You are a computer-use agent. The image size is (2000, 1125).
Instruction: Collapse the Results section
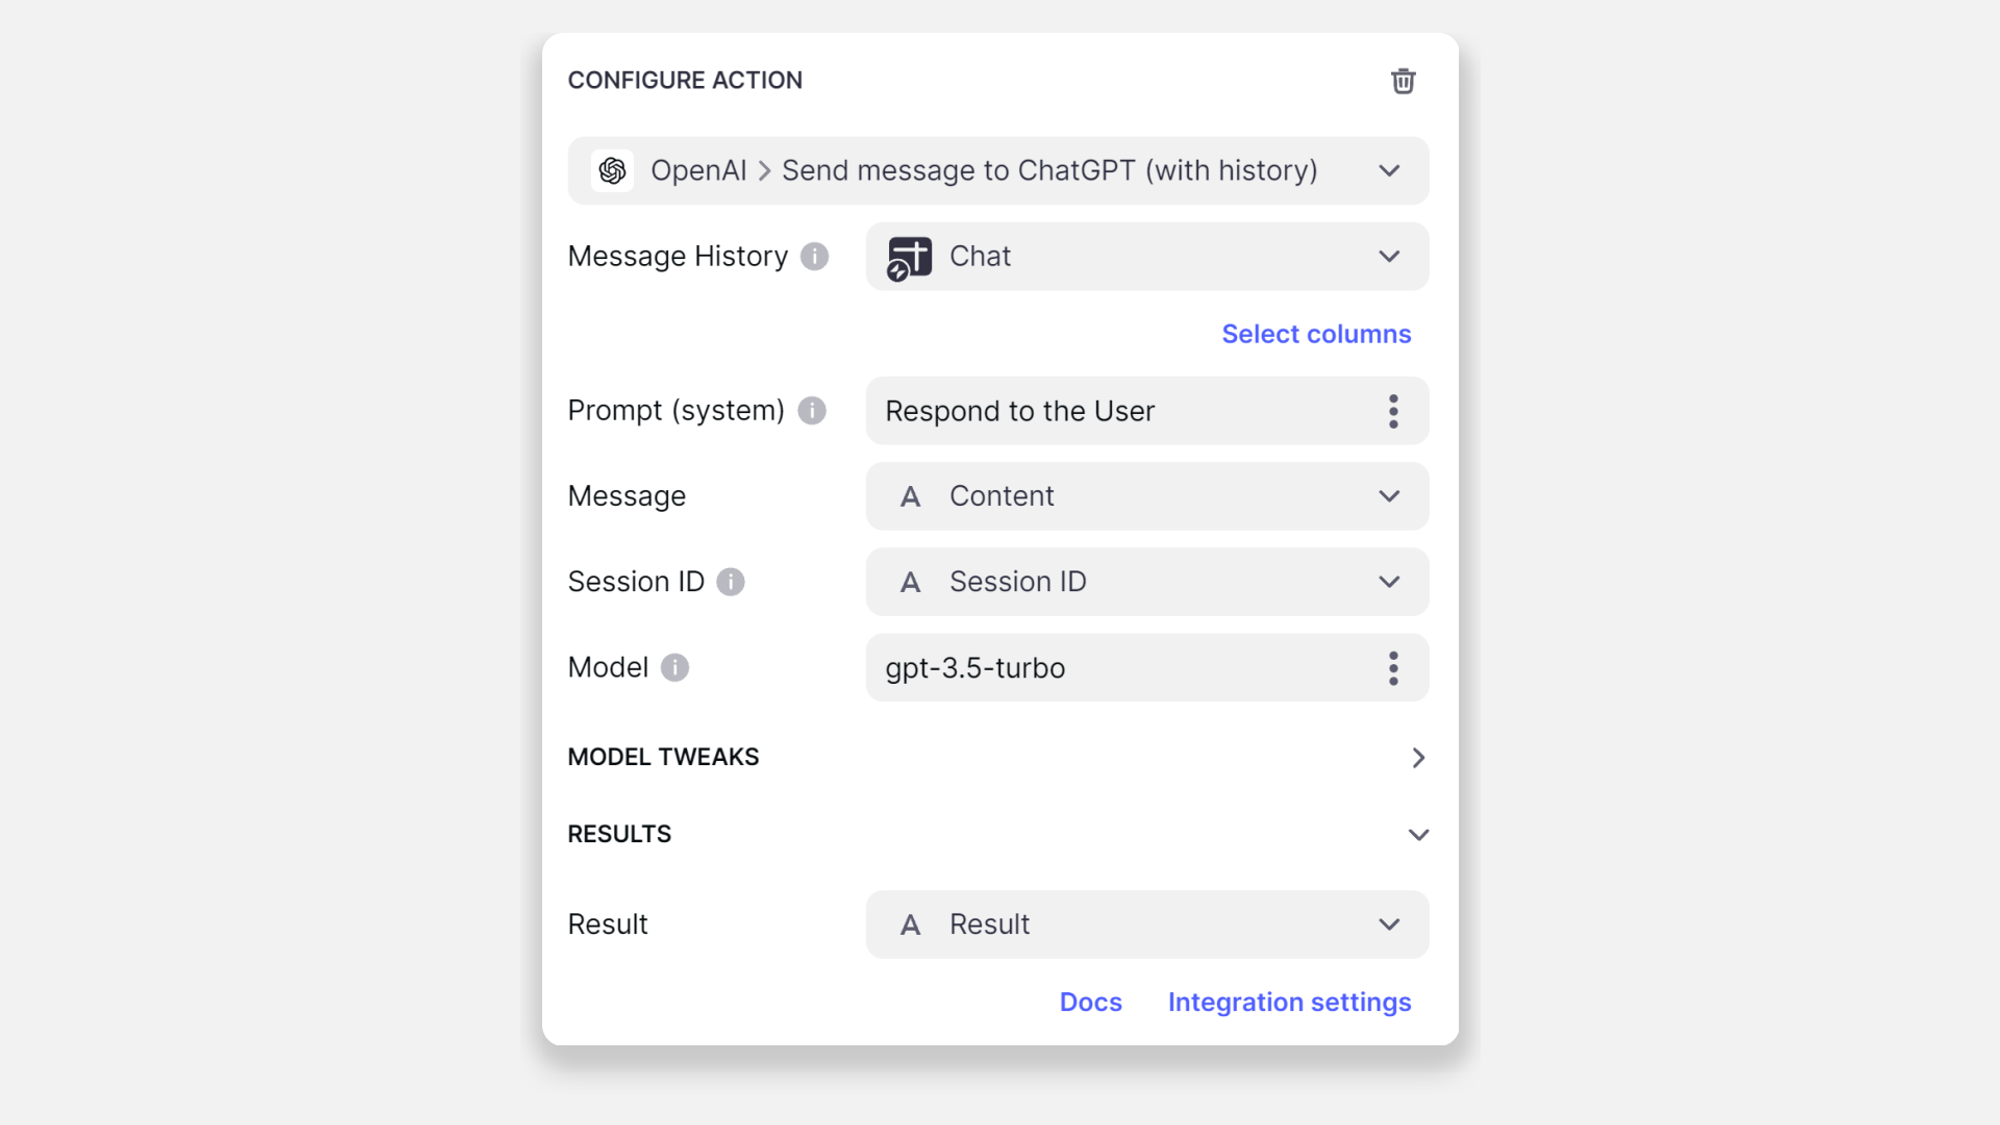(1418, 835)
